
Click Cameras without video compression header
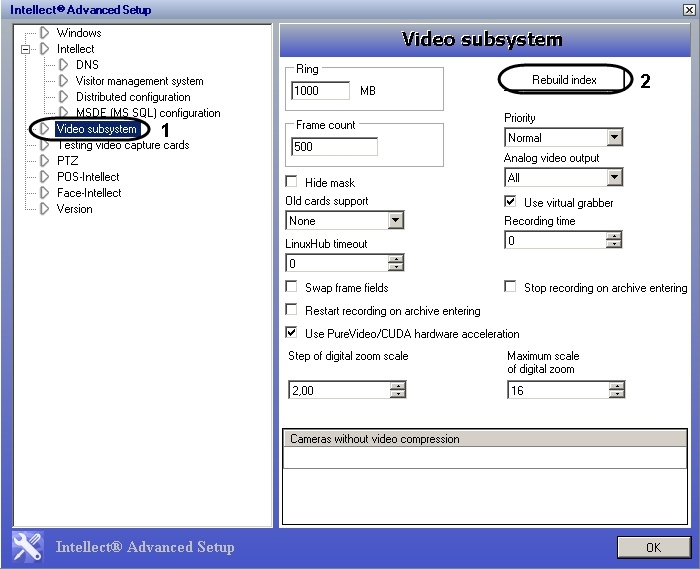[x=485, y=439]
